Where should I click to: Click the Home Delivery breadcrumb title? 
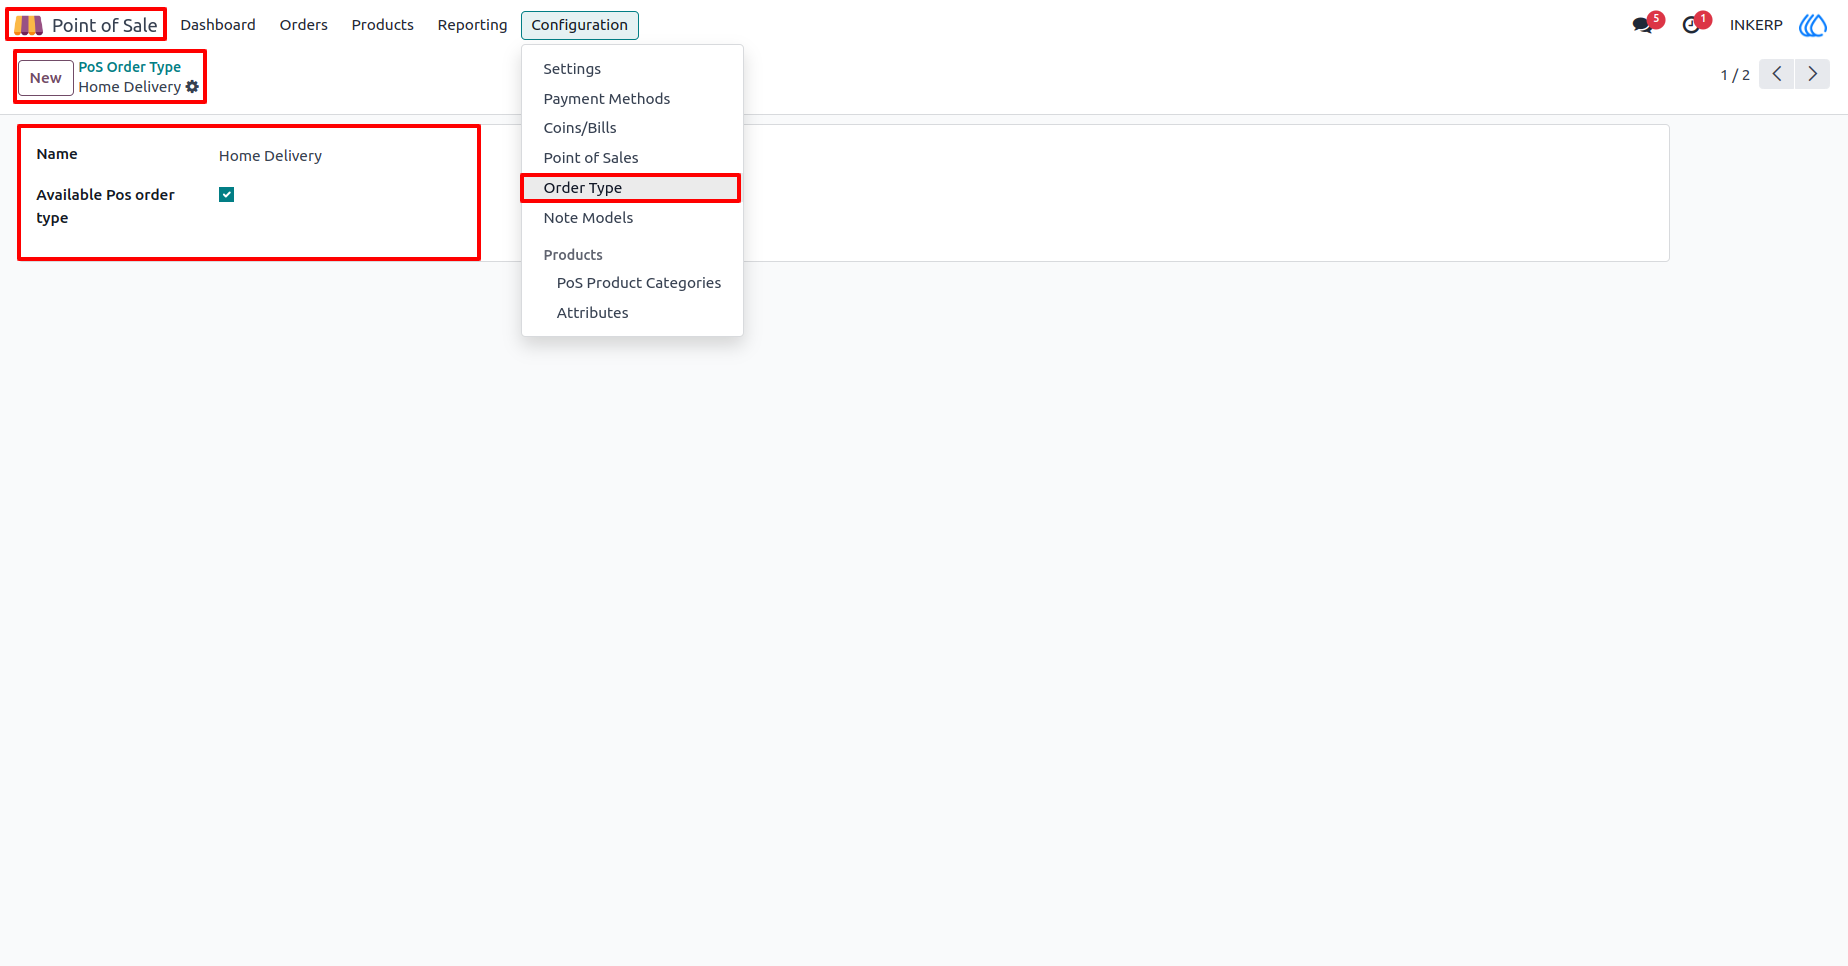130,87
